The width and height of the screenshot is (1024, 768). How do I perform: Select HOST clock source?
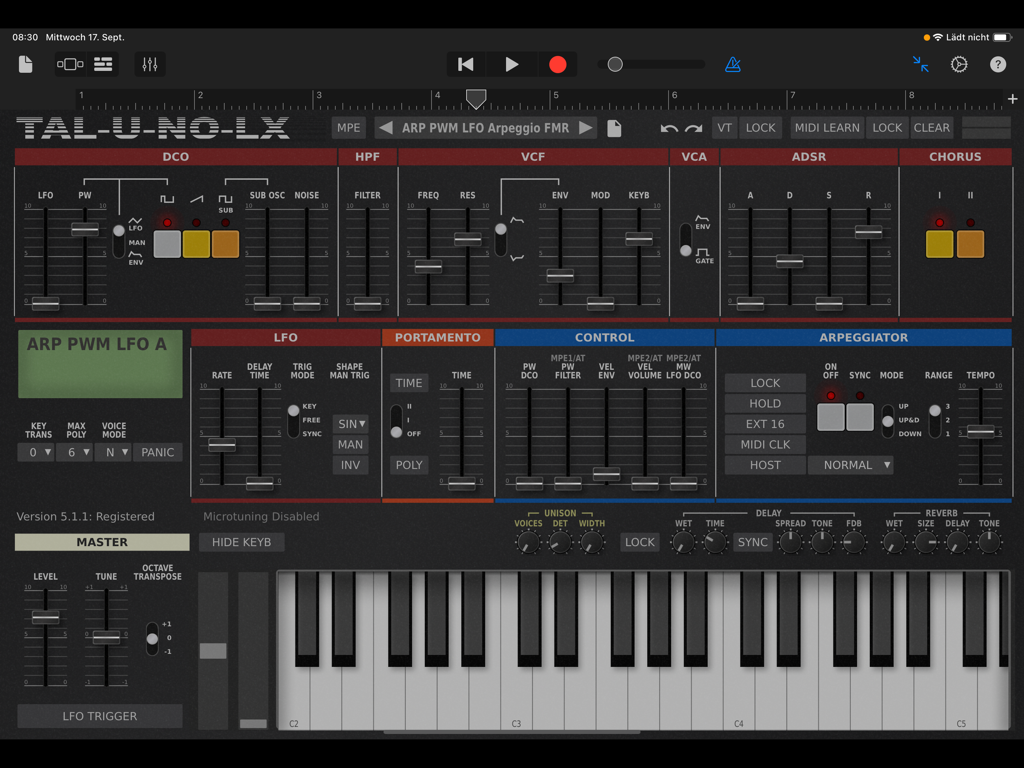764,465
